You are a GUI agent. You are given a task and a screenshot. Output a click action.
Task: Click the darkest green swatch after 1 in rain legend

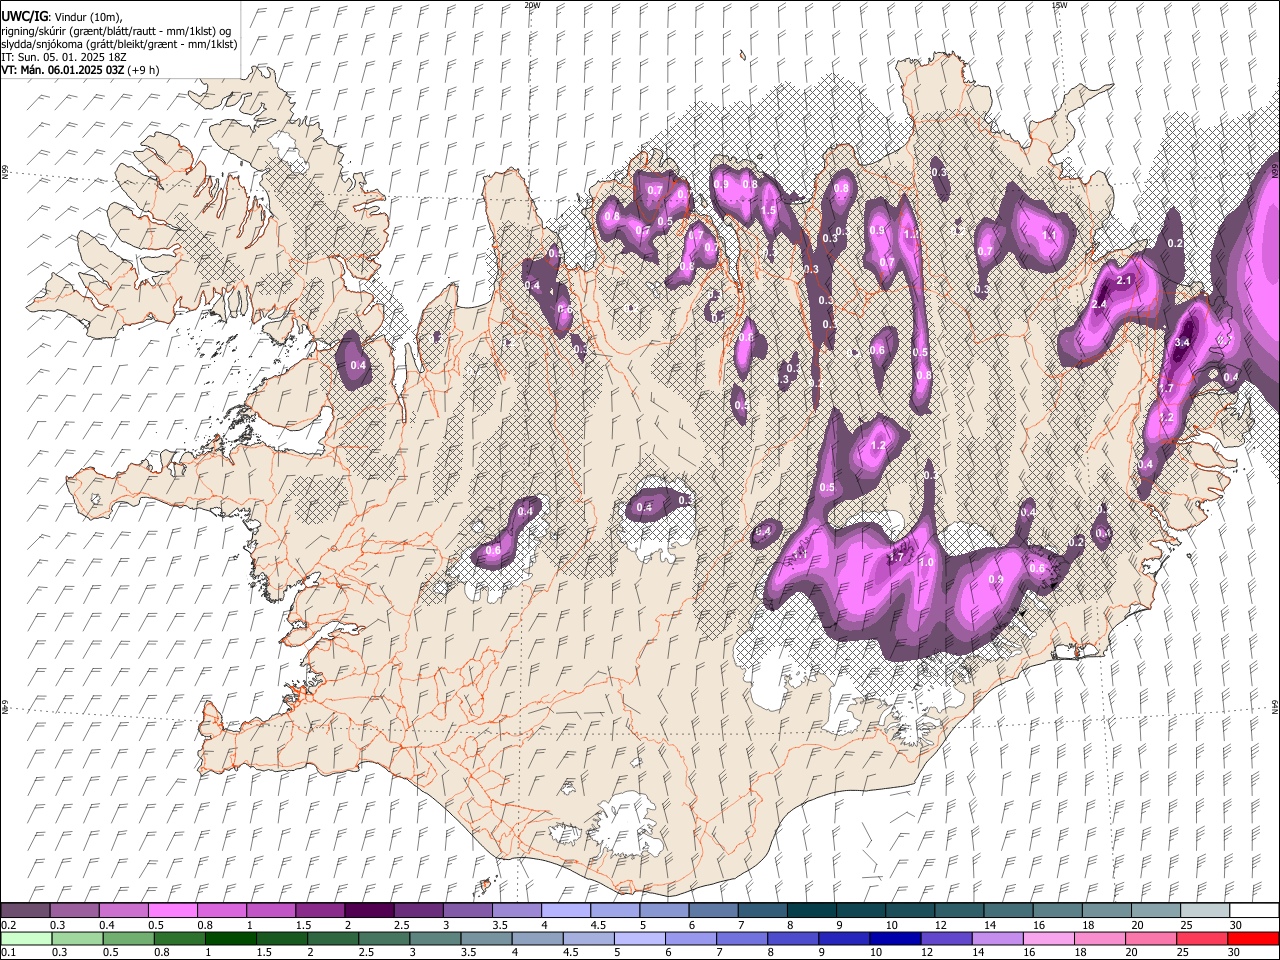click(232, 938)
